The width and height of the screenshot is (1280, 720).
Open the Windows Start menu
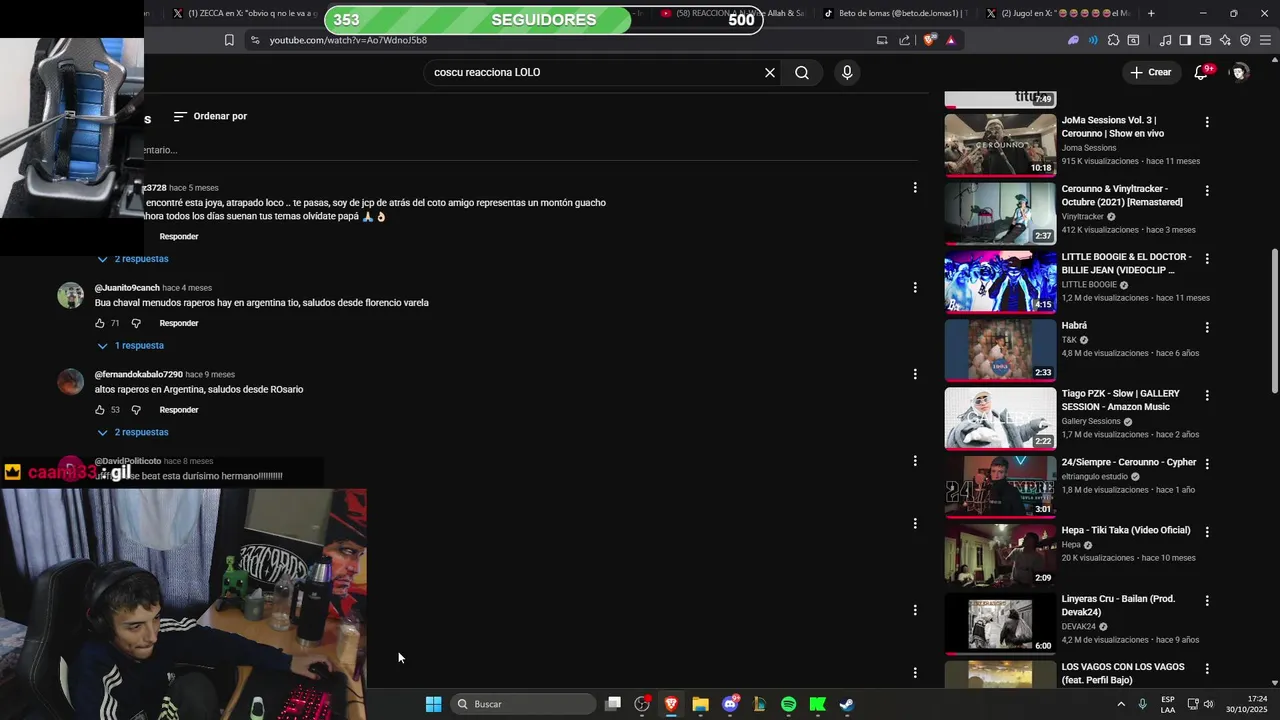pyautogui.click(x=433, y=704)
